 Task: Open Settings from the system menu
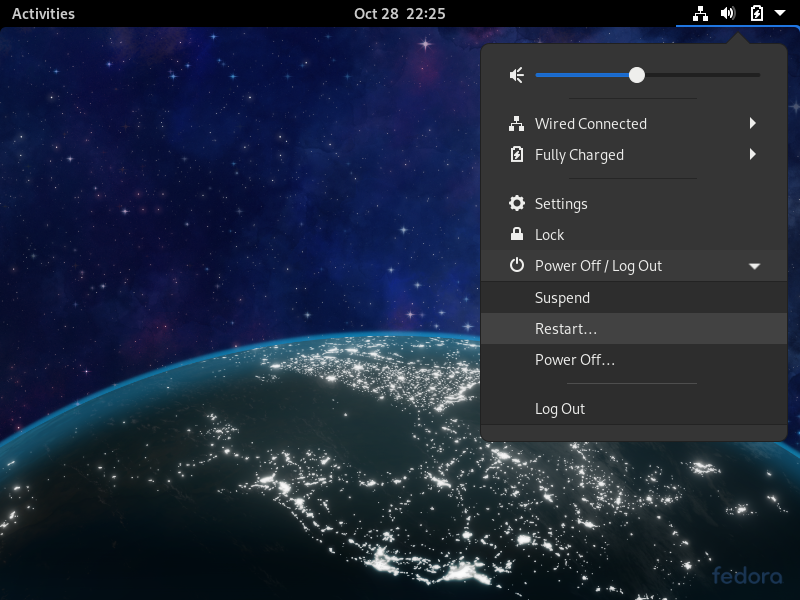(634, 204)
